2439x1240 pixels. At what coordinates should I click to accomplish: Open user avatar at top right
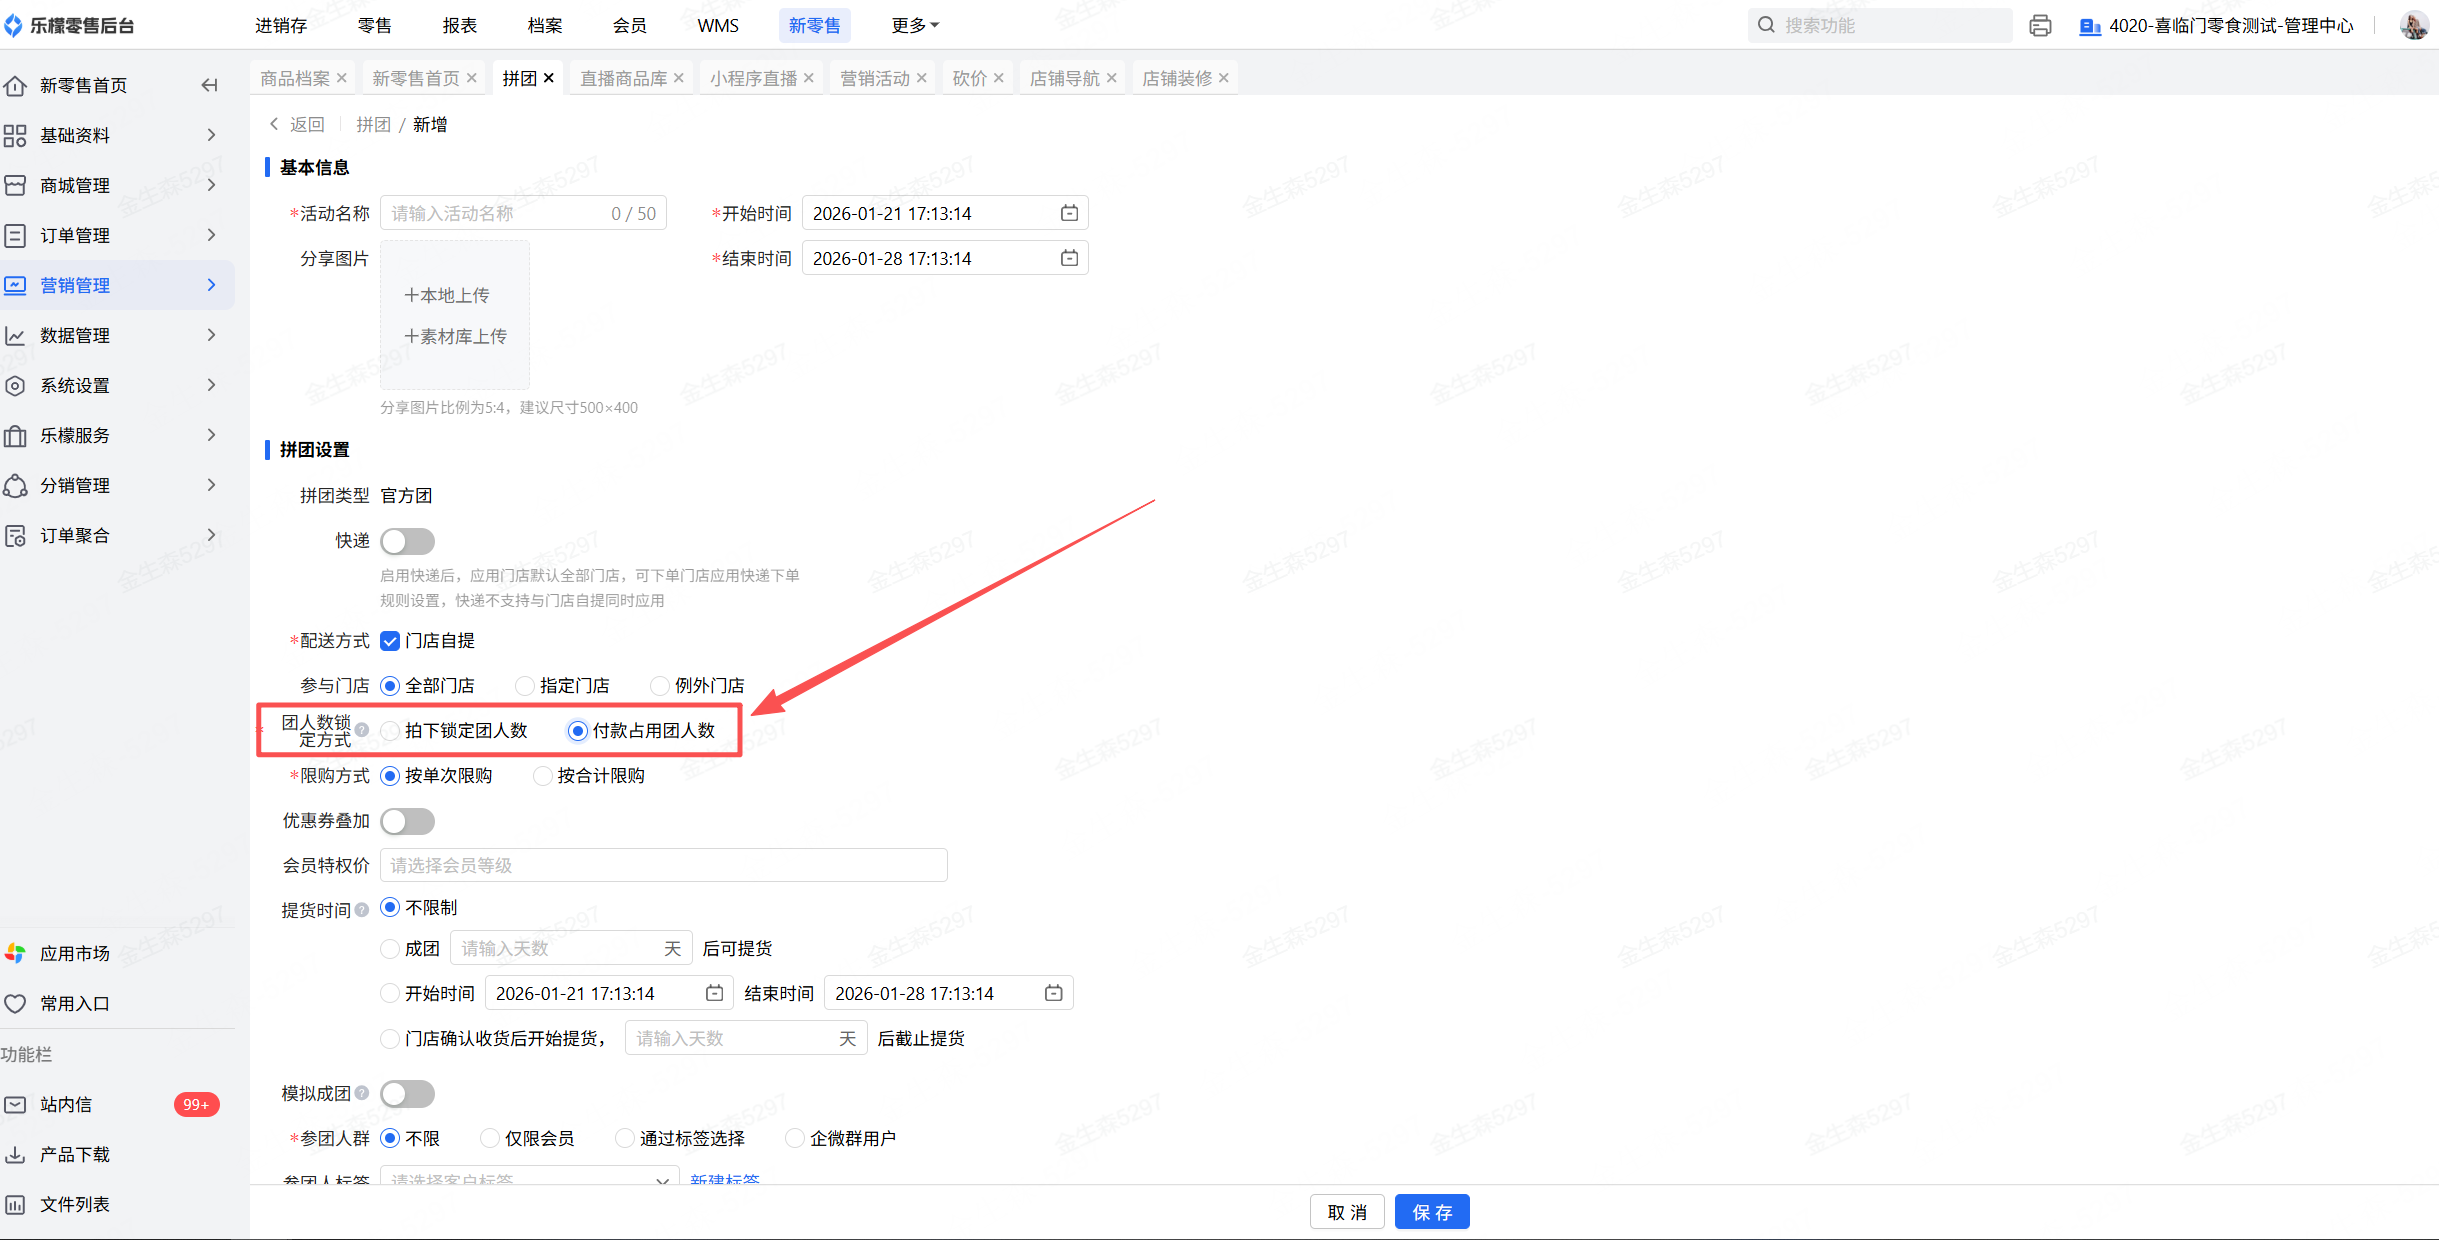point(2413,26)
